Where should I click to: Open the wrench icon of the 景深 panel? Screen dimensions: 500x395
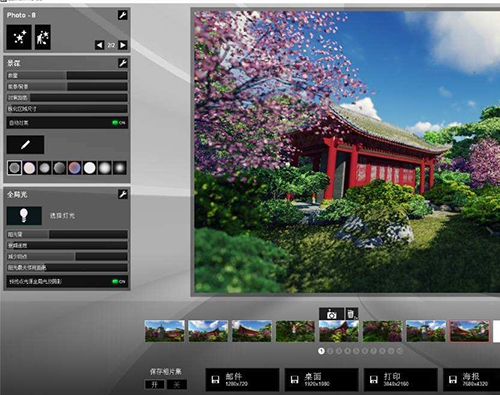click(123, 63)
